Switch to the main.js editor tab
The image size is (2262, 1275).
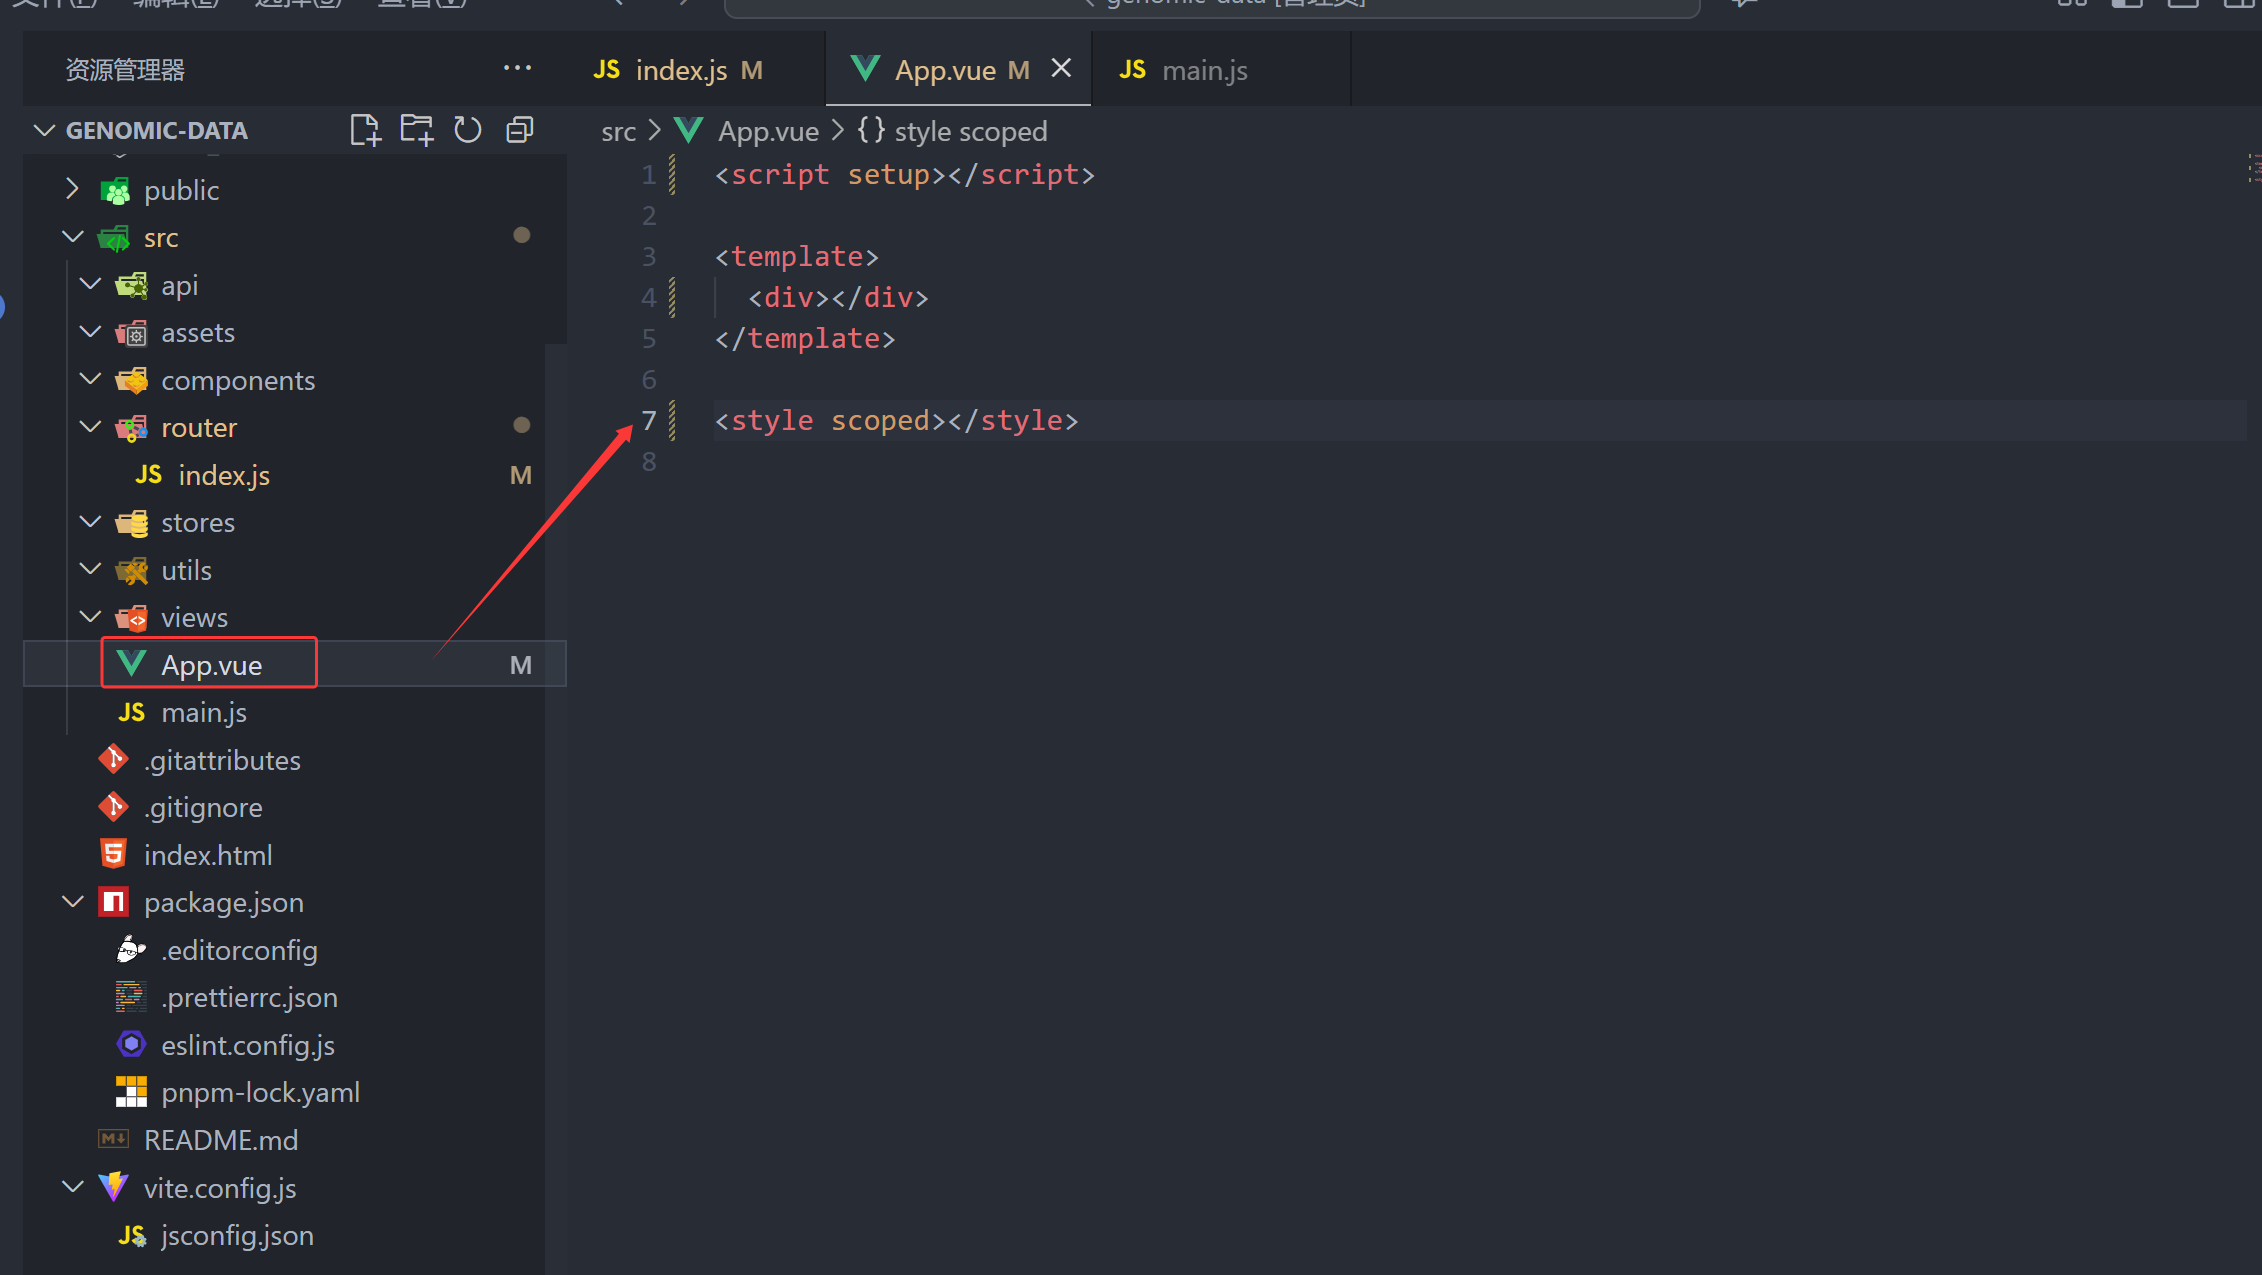[x=1203, y=70]
